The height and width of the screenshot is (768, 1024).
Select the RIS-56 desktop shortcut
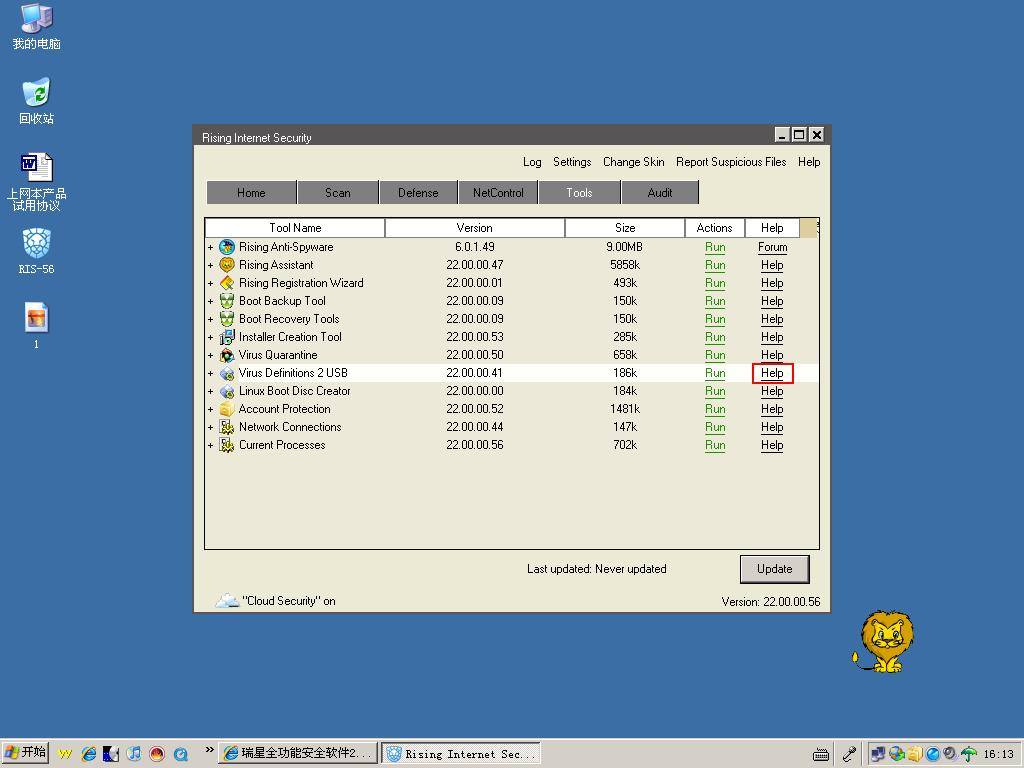[37, 251]
